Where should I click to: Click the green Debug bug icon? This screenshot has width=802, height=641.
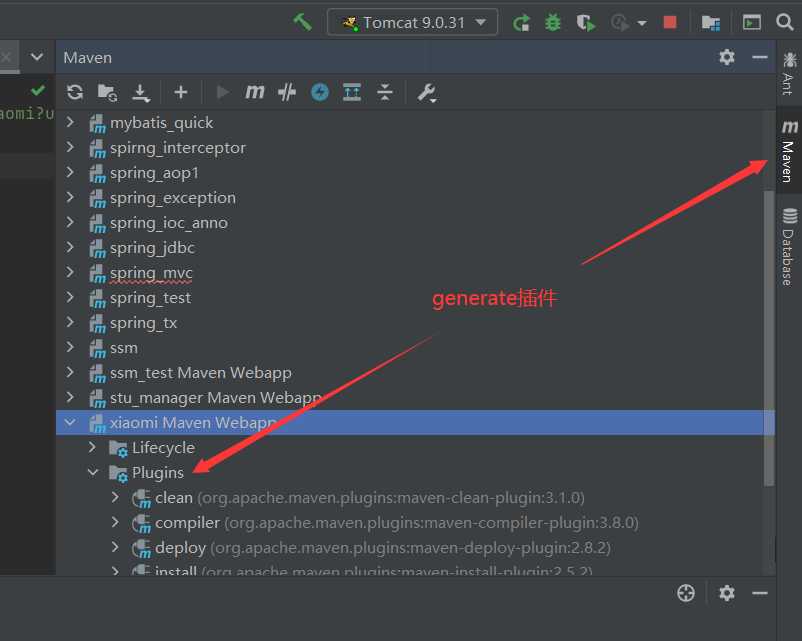point(553,23)
